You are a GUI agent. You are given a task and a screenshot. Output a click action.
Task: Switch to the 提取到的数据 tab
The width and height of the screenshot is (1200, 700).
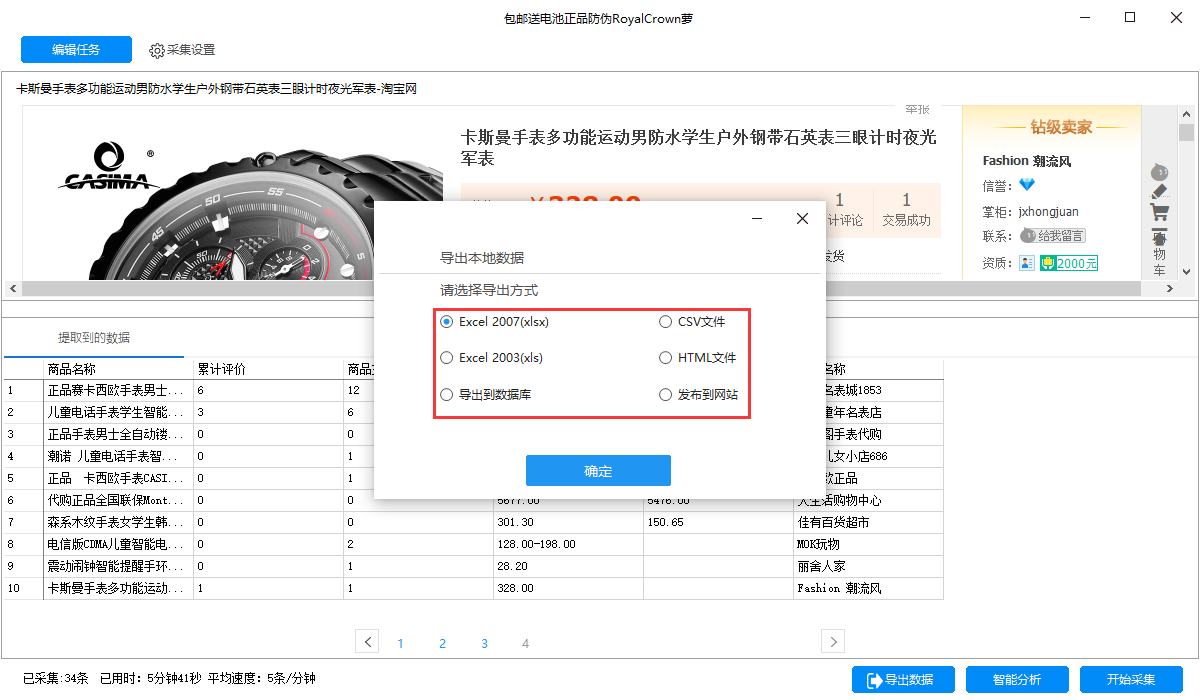pos(94,337)
